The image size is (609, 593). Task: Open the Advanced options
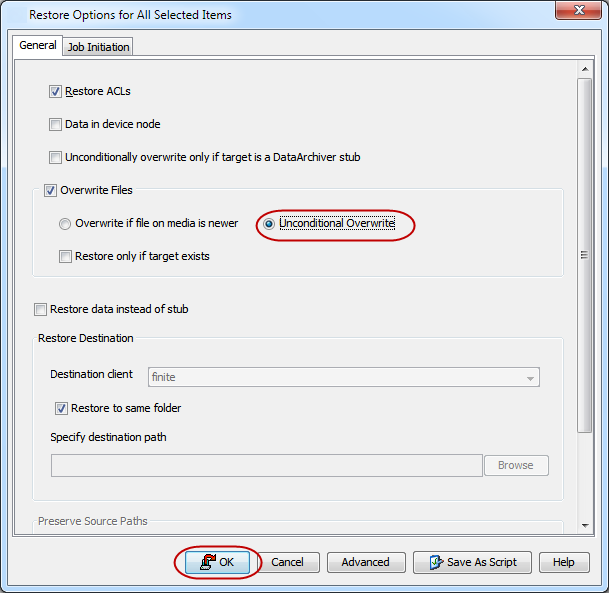(365, 562)
